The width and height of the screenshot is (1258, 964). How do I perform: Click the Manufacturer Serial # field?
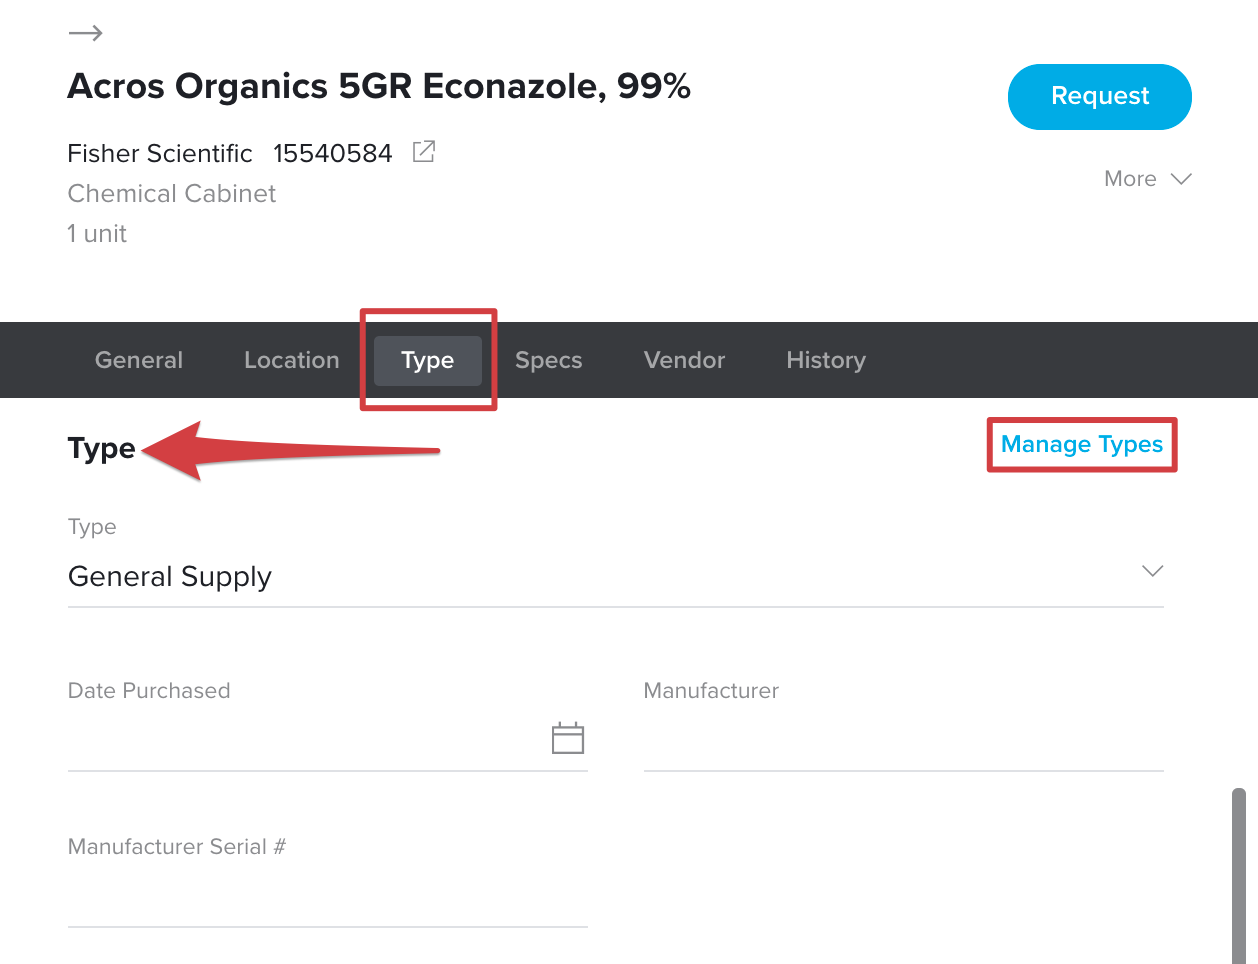[328, 896]
